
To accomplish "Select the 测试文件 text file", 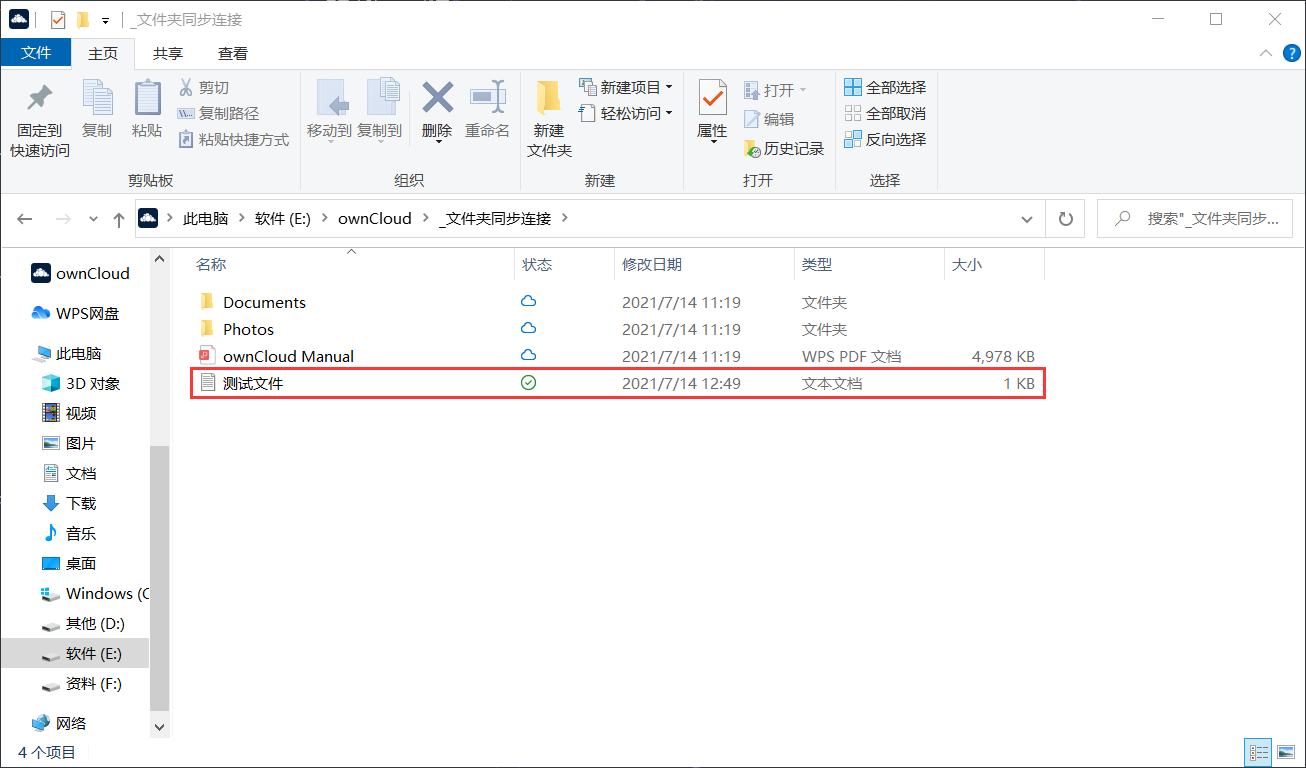I will (x=617, y=383).
